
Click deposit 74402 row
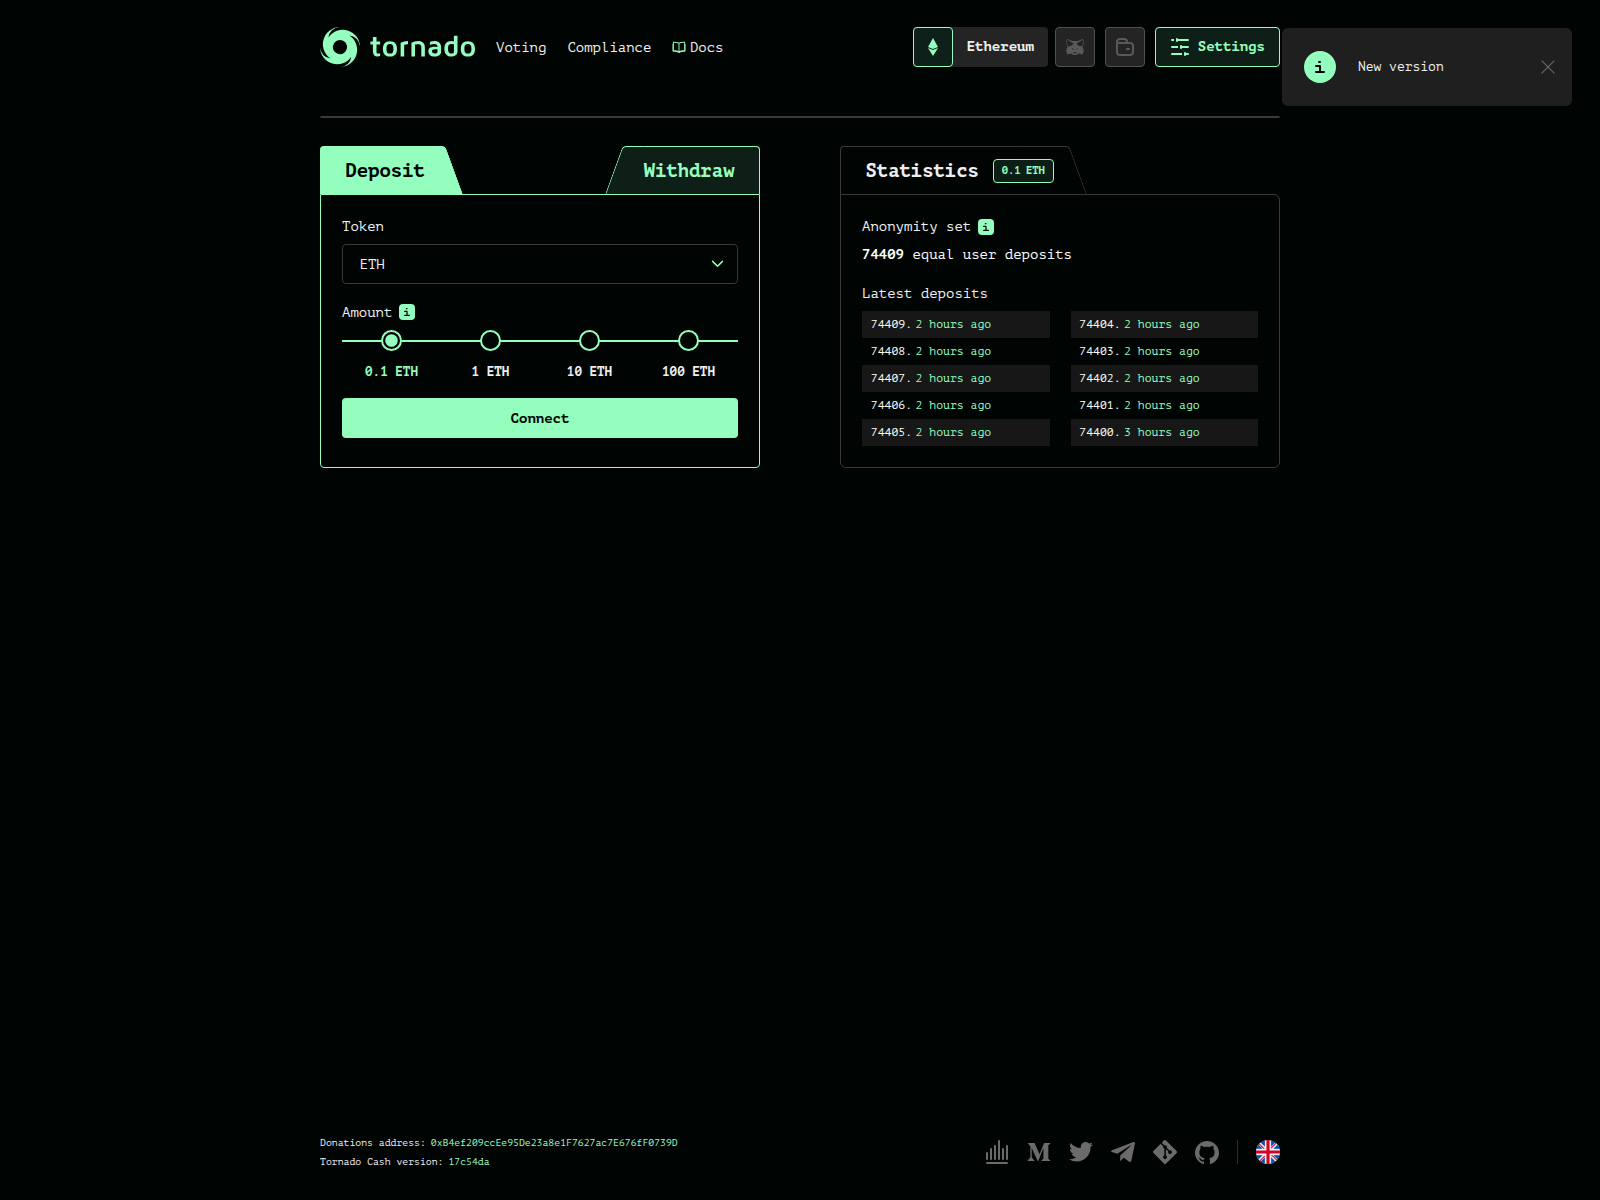[x=1164, y=378]
